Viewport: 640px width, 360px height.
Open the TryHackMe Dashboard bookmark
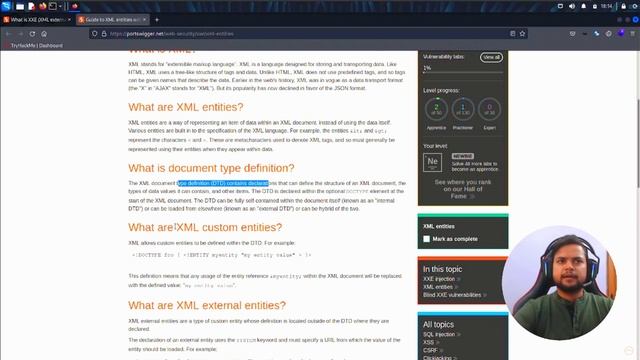(34, 46)
